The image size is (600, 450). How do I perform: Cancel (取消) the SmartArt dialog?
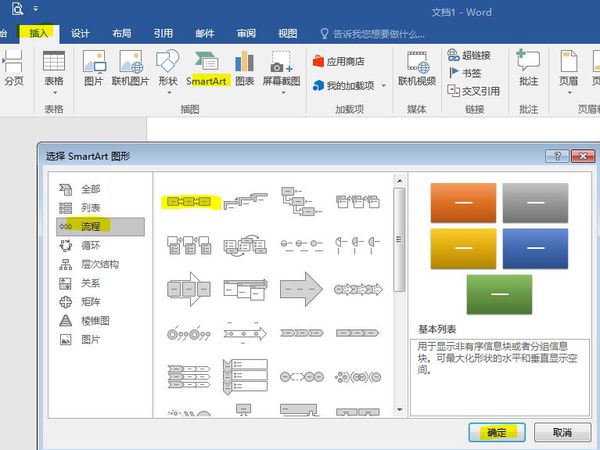pyautogui.click(x=562, y=432)
